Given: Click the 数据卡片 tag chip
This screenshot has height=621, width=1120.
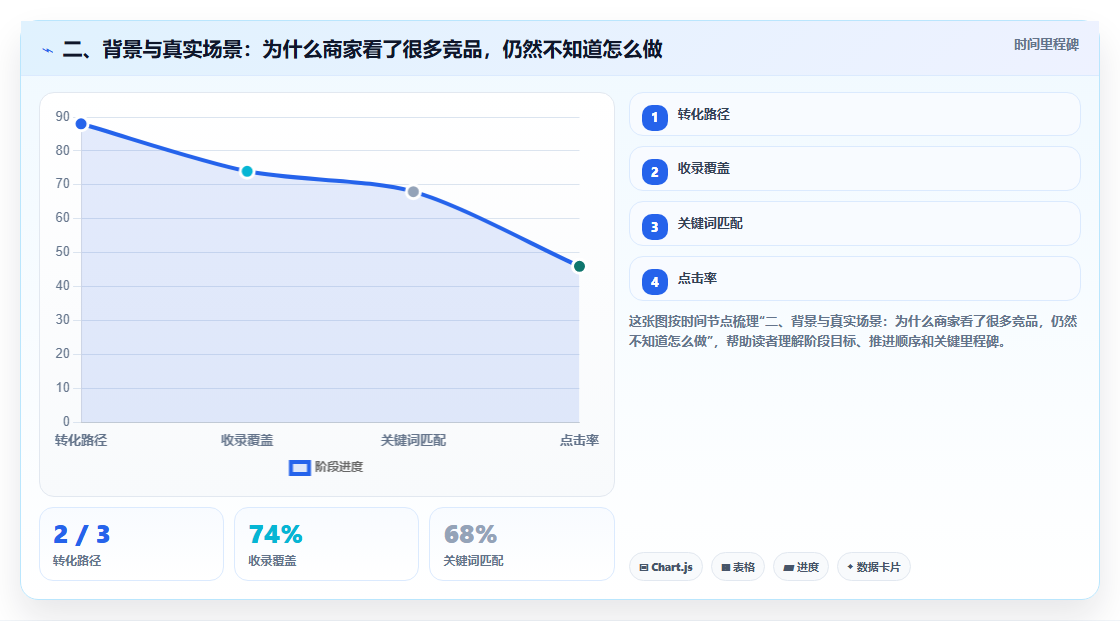Looking at the screenshot, I should (874, 567).
